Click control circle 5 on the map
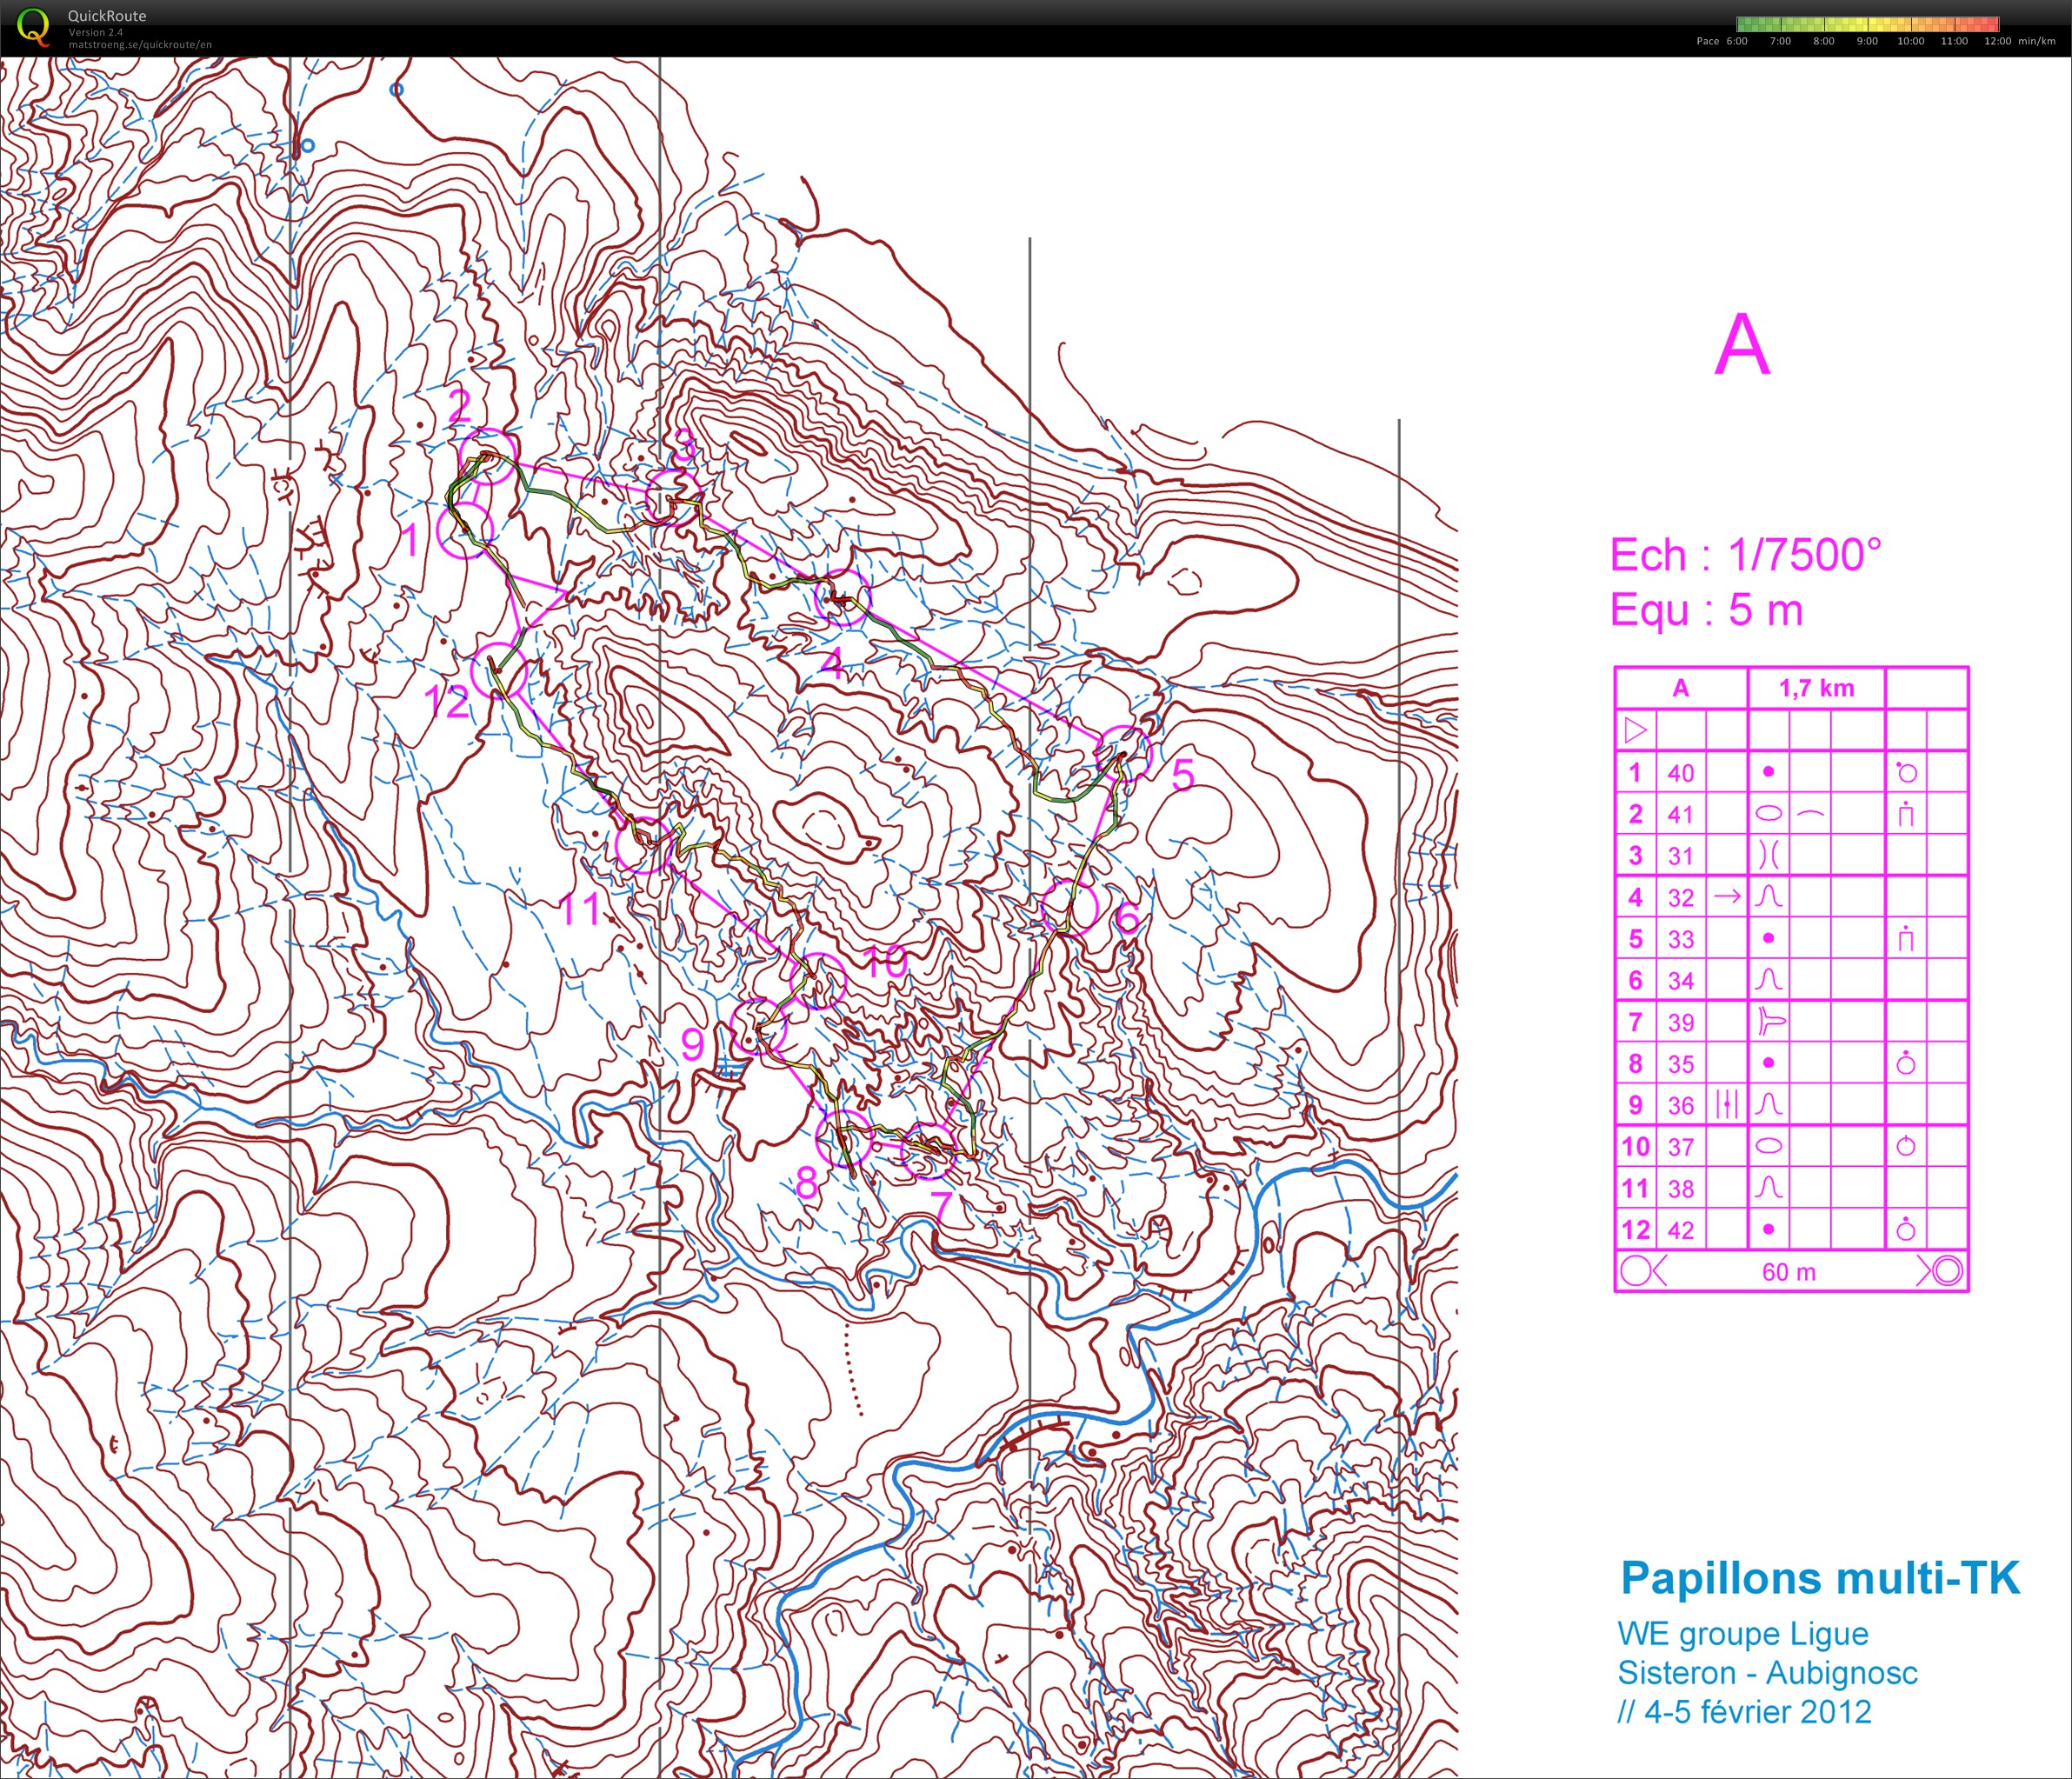The width and height of the screenshot is (2072, 1779). (x=1124, y=754)
